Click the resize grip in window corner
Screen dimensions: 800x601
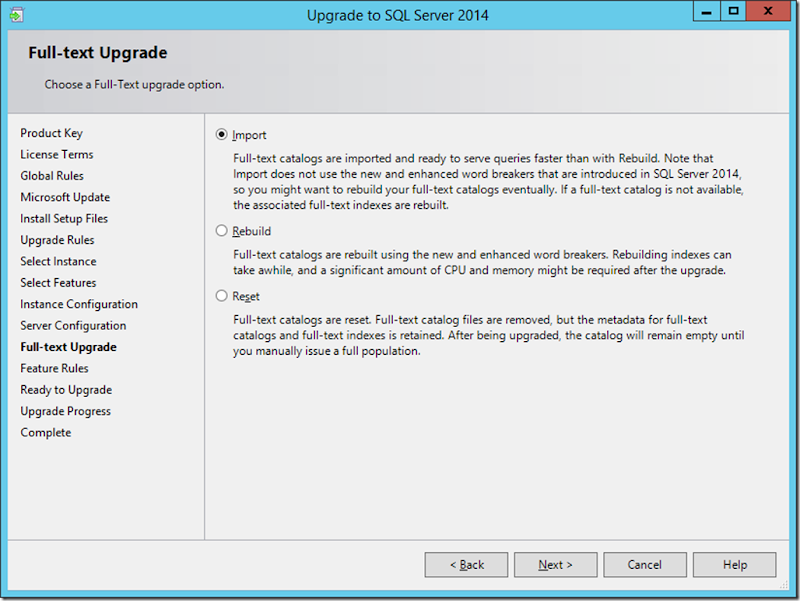coord(784,585)
